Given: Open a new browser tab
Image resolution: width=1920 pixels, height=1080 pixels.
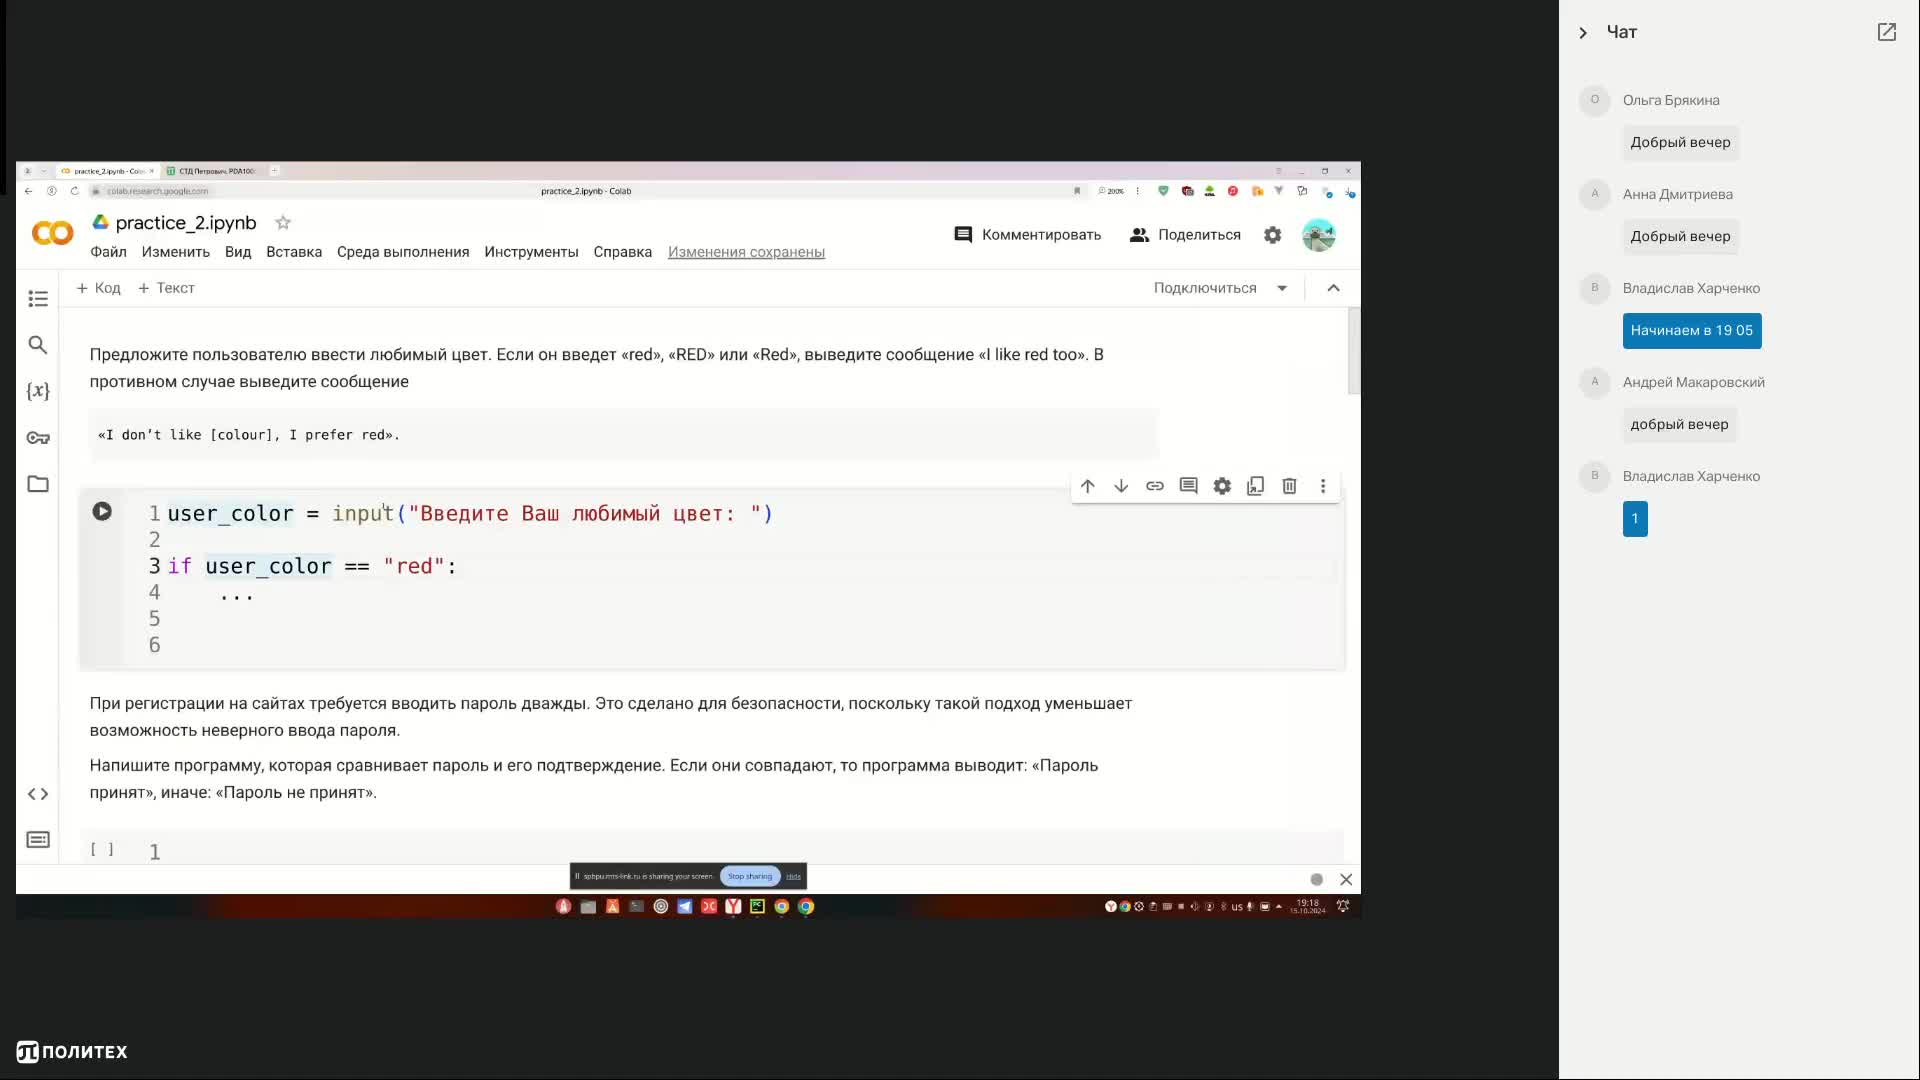Looking at the screenshot, I should pyautogui.click(x=275, y=171).
